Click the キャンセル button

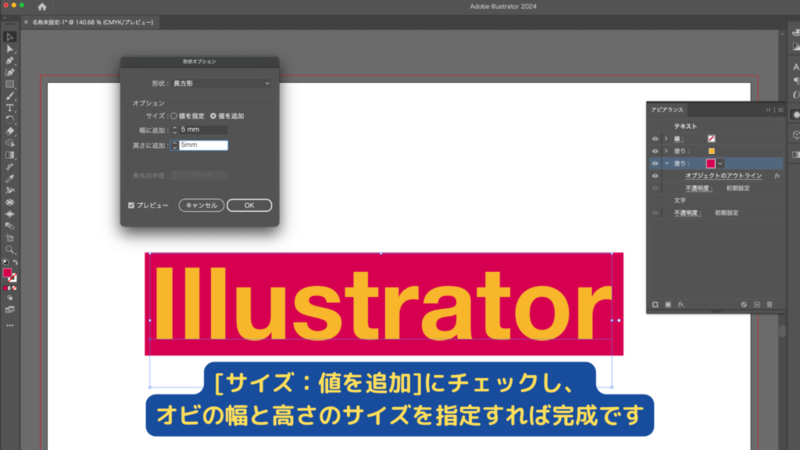(x=202, y=205)
